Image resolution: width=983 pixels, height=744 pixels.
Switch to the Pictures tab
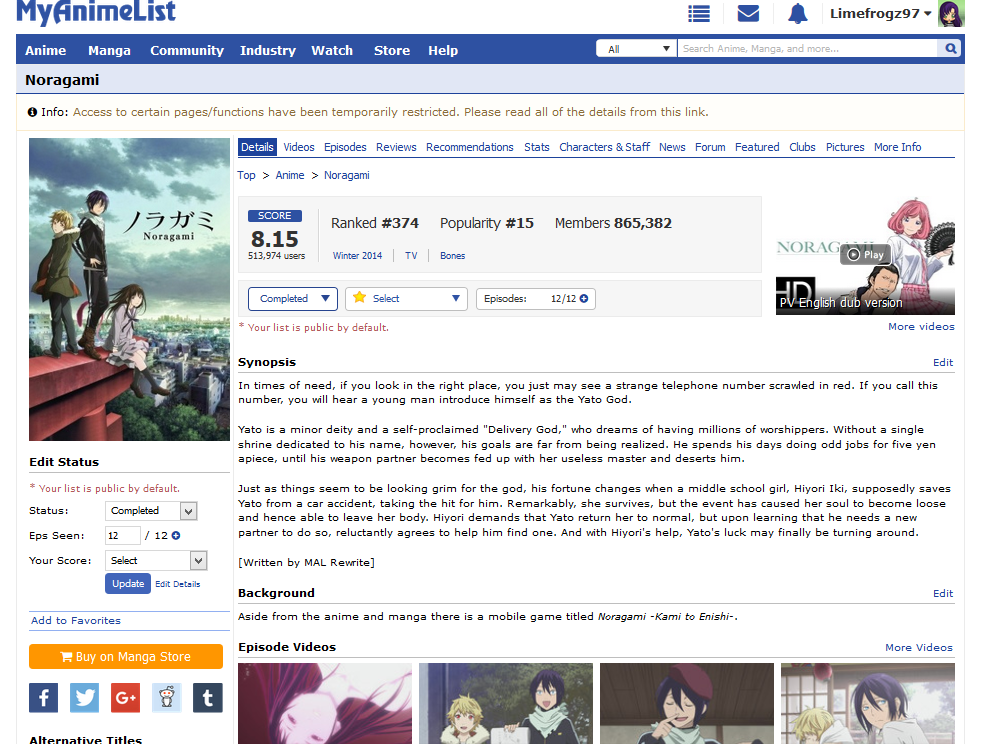pos(845,147)
